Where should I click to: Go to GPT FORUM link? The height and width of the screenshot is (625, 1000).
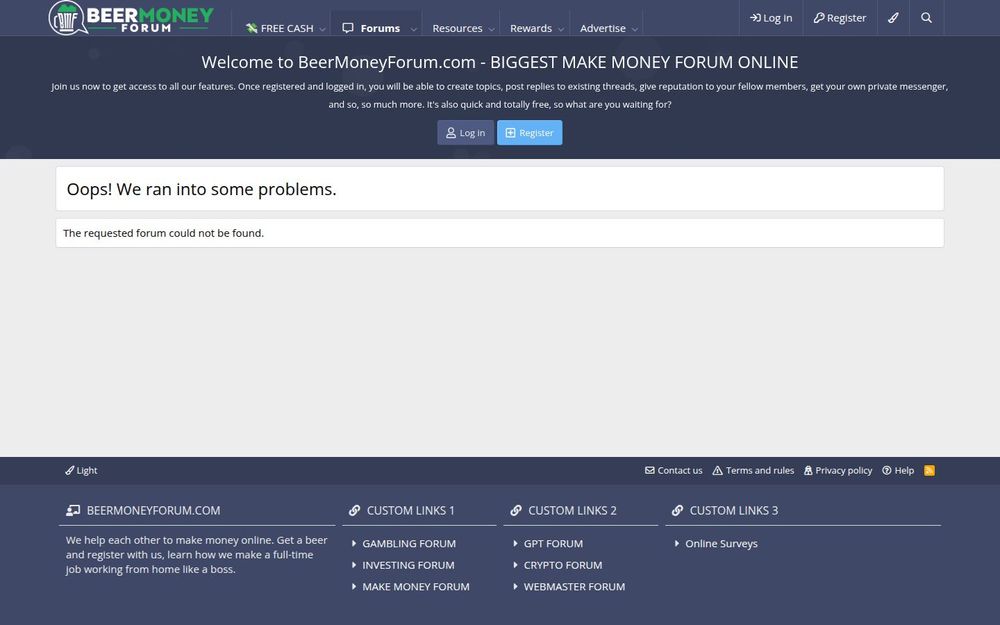[x=553, y=543]
